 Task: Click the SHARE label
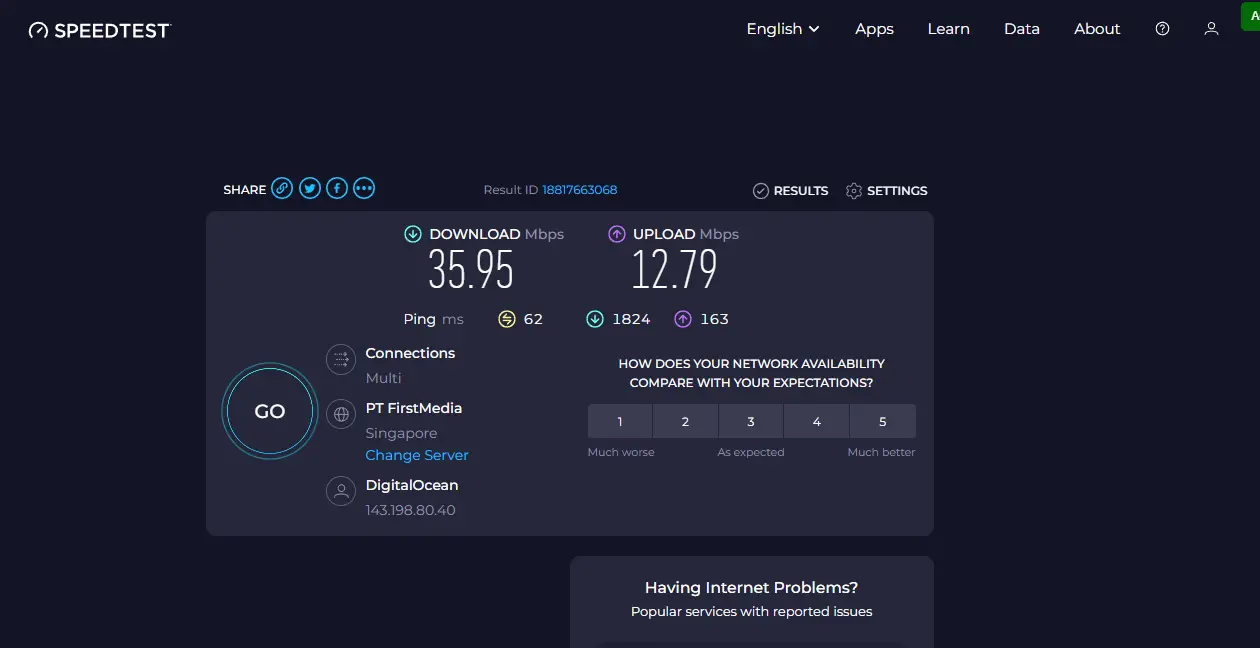click(245, 189)
